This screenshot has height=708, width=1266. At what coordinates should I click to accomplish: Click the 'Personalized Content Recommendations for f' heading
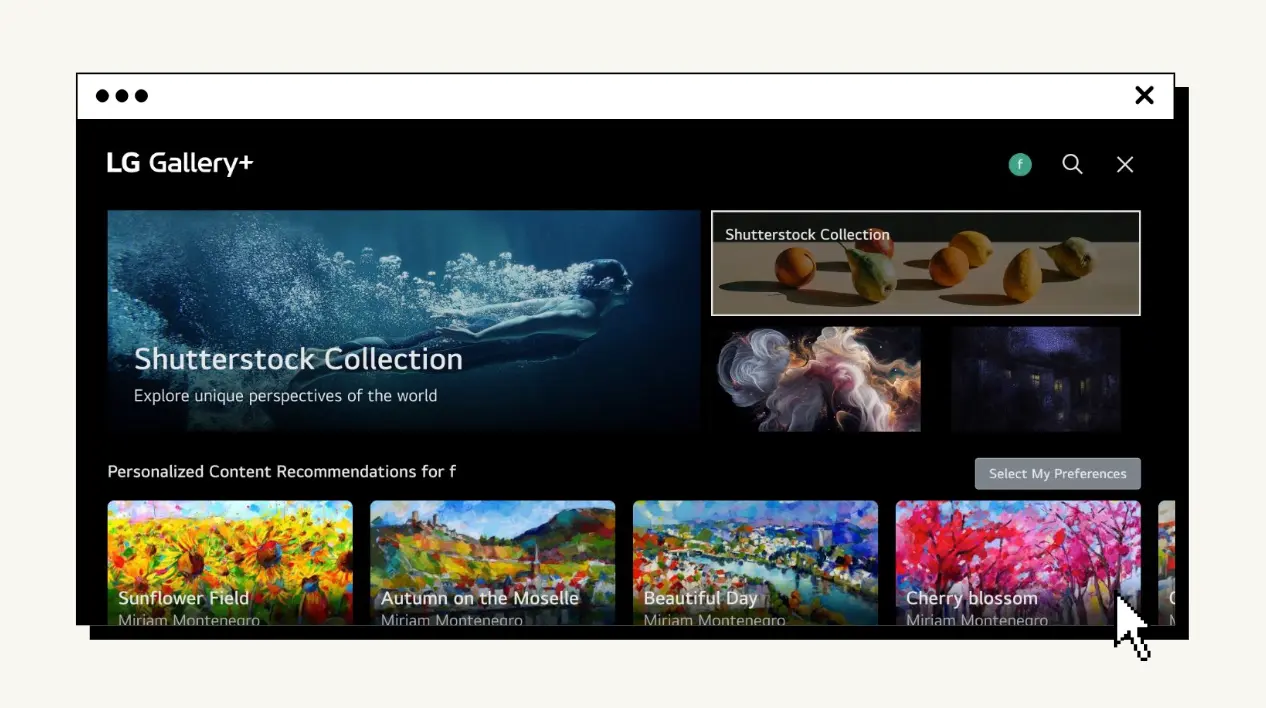tap(282, 471)
